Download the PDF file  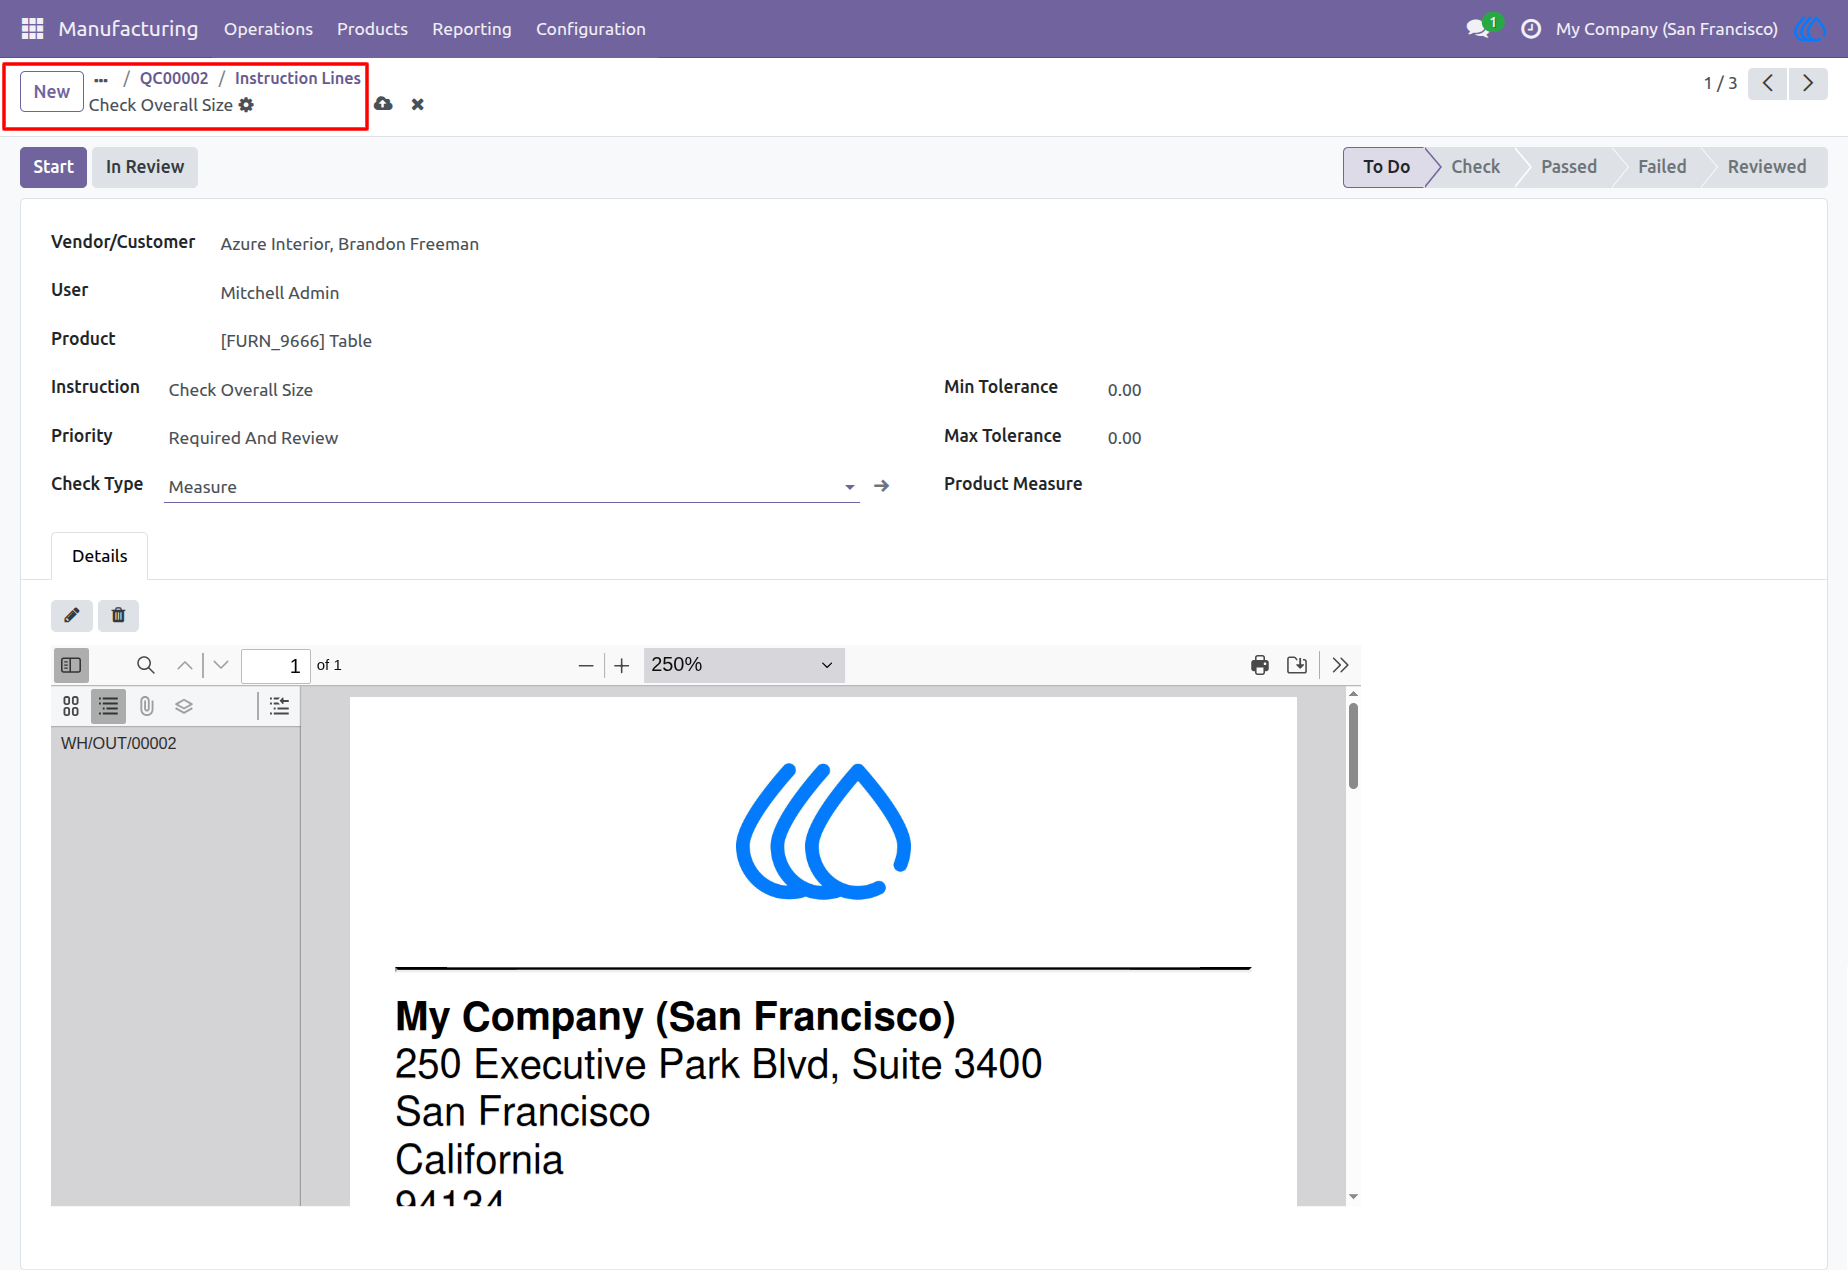(x=1297, y=665)
